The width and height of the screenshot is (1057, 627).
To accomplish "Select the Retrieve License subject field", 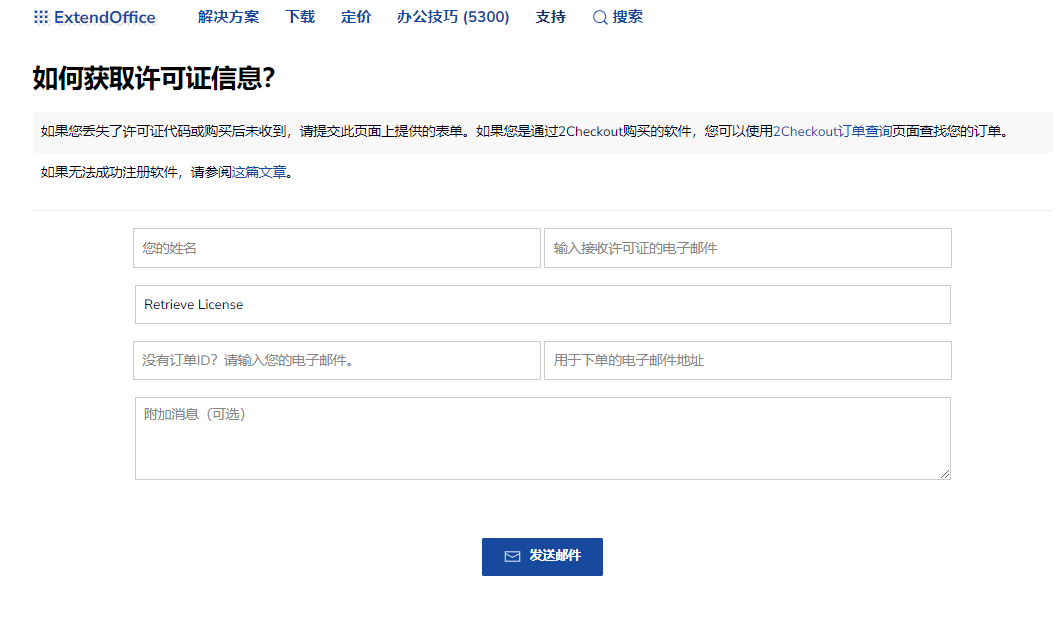I will pyautogui.click(x=542, y=304).
